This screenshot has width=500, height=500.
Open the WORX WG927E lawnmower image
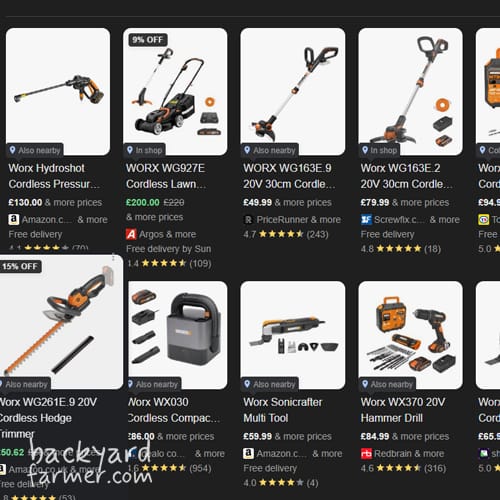(175, 92)
